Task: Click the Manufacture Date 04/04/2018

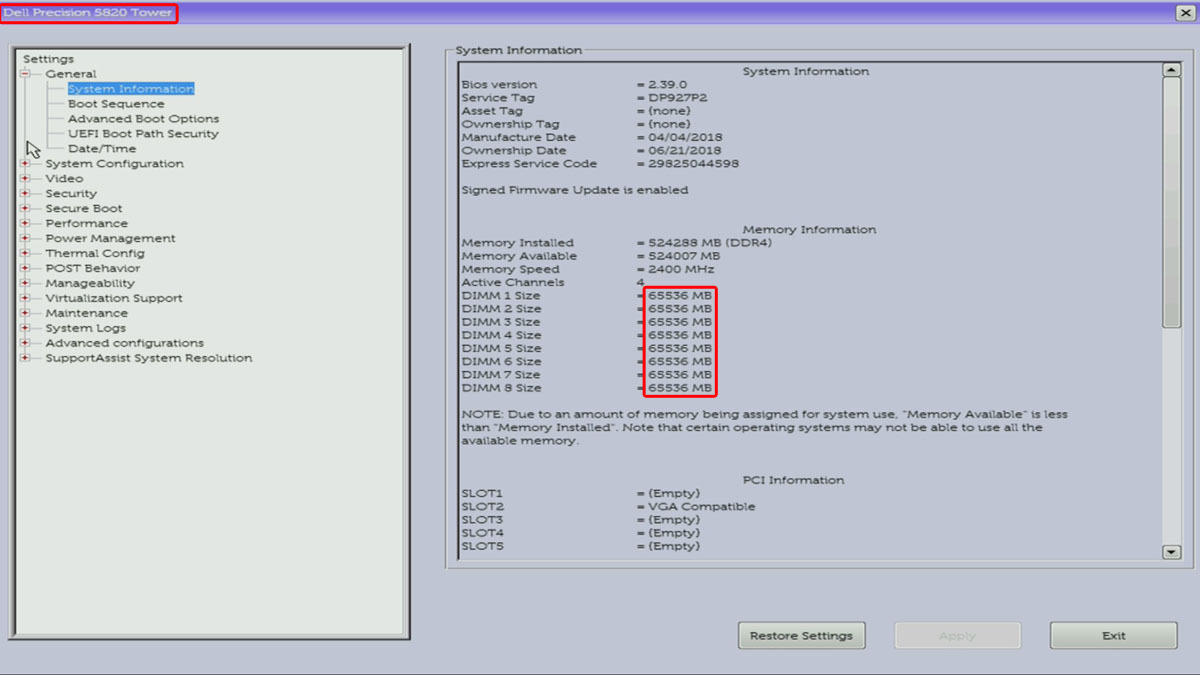Action: coord(686,137)
